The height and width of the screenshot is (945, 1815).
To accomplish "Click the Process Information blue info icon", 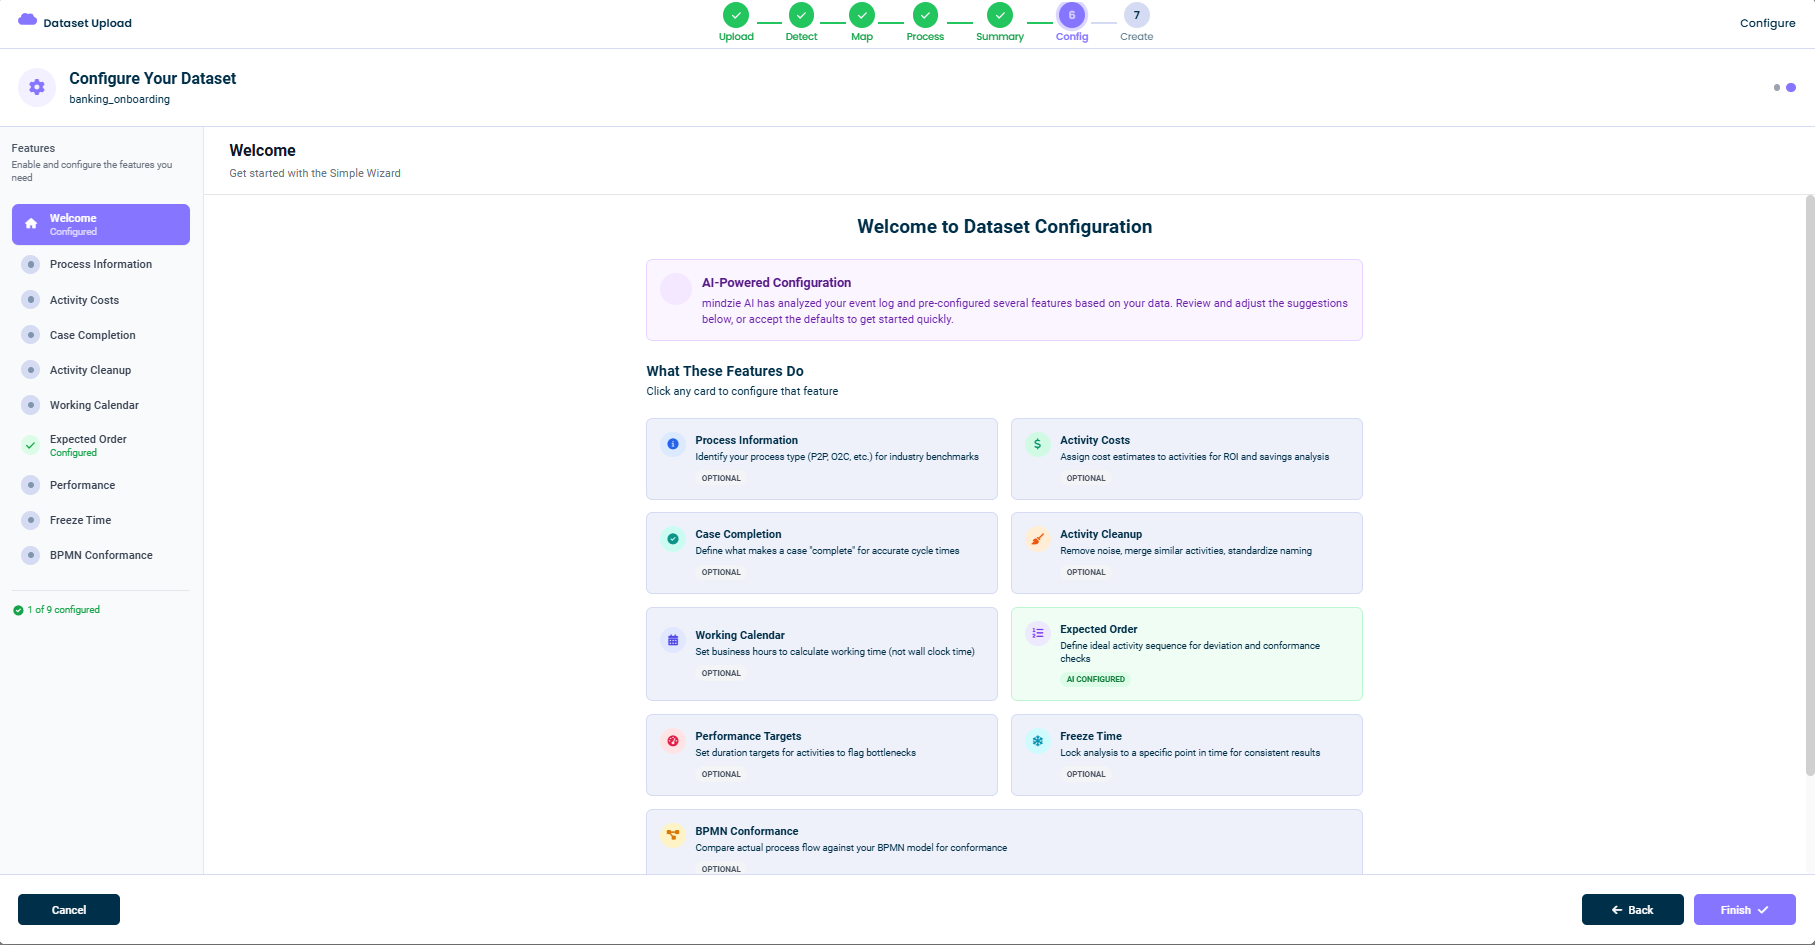I will (673, 443).
